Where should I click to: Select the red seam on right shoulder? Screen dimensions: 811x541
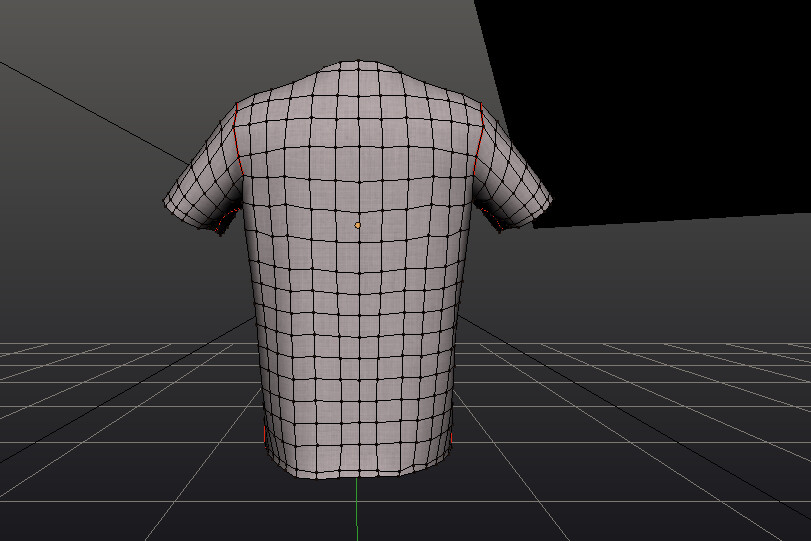click(478, 139)
